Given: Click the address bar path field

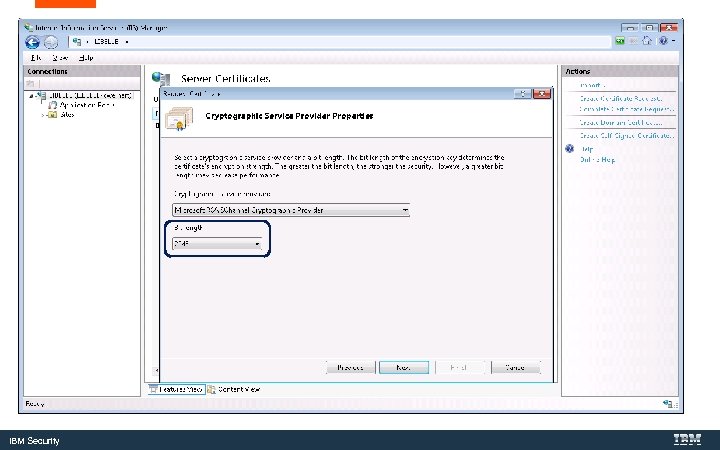Looking at the screenshot, I should pos(340,42).
